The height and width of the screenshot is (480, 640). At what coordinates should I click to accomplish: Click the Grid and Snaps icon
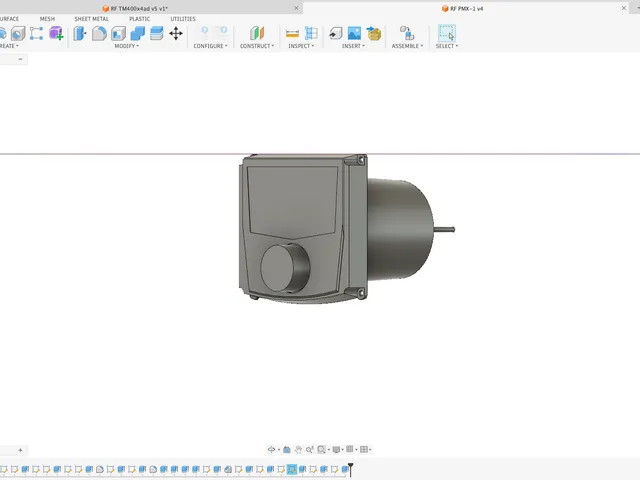(x=350, y=449)
